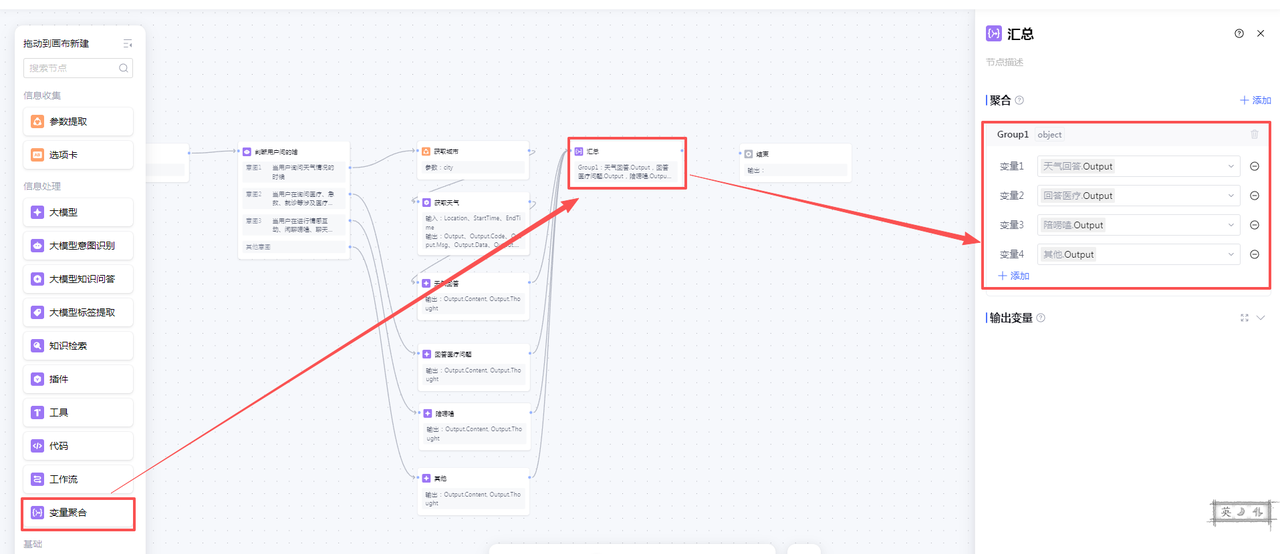This screenshot has height=554, width=1280.
Task: Collapse the node list sidebar panel
Action: tap(127, 43)
